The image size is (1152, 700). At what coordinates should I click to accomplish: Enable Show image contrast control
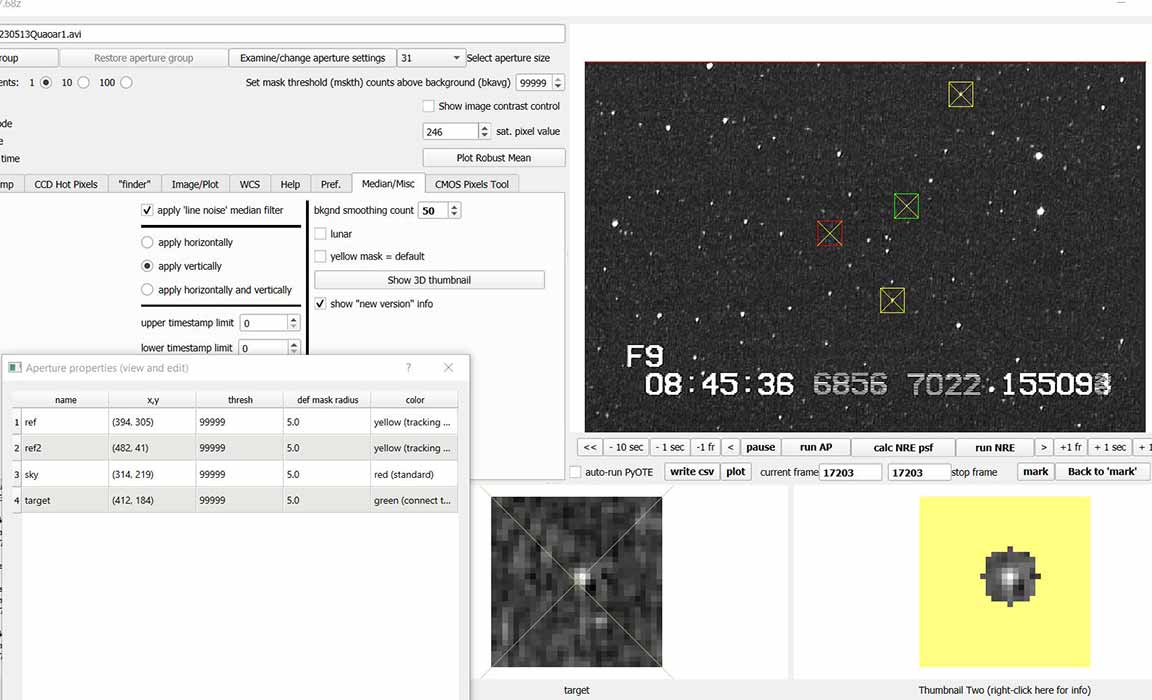pos(428,106)
